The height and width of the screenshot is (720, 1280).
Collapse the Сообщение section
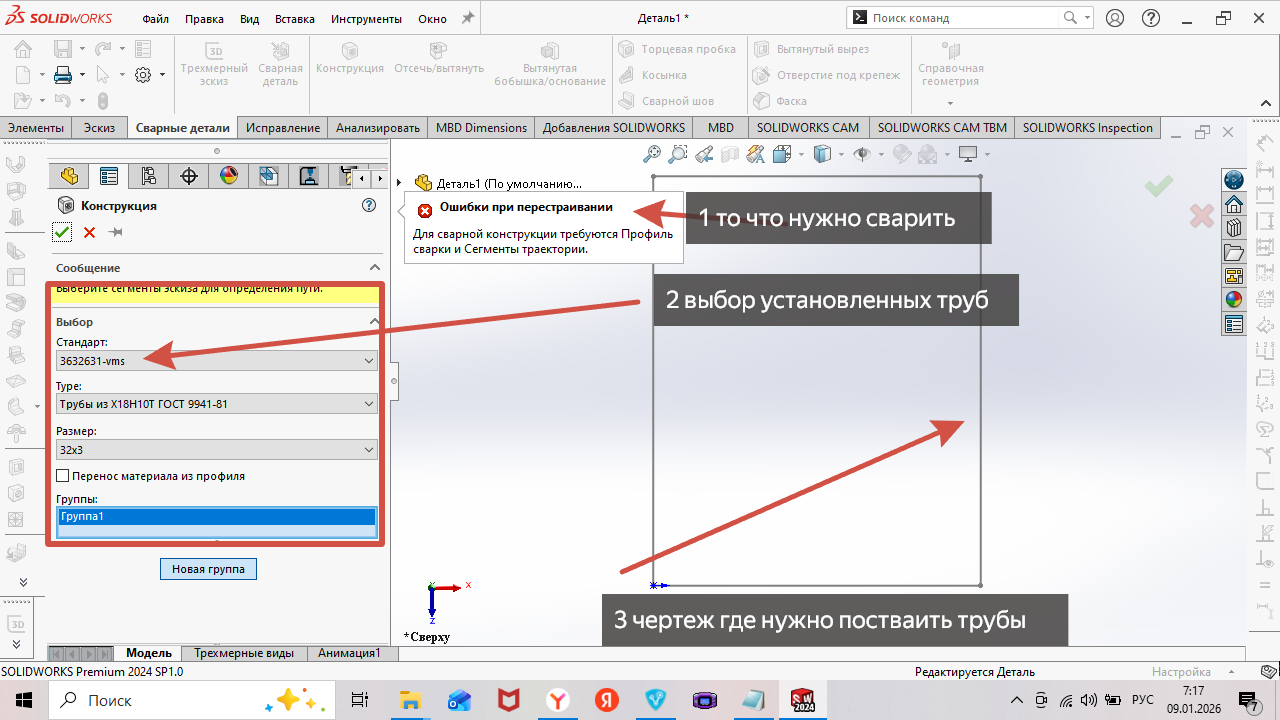[375, 268]
